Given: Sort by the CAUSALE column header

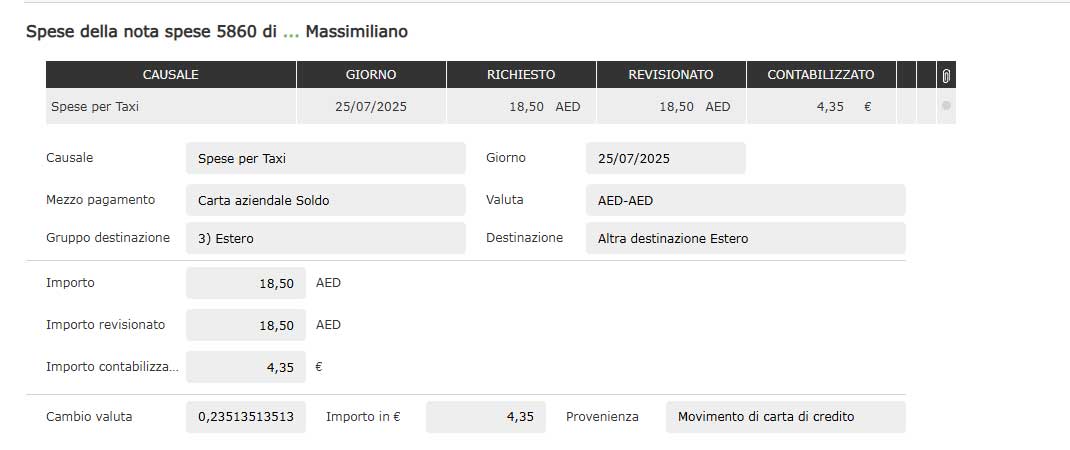Looking at the screenshot, I should pos(171,75).
